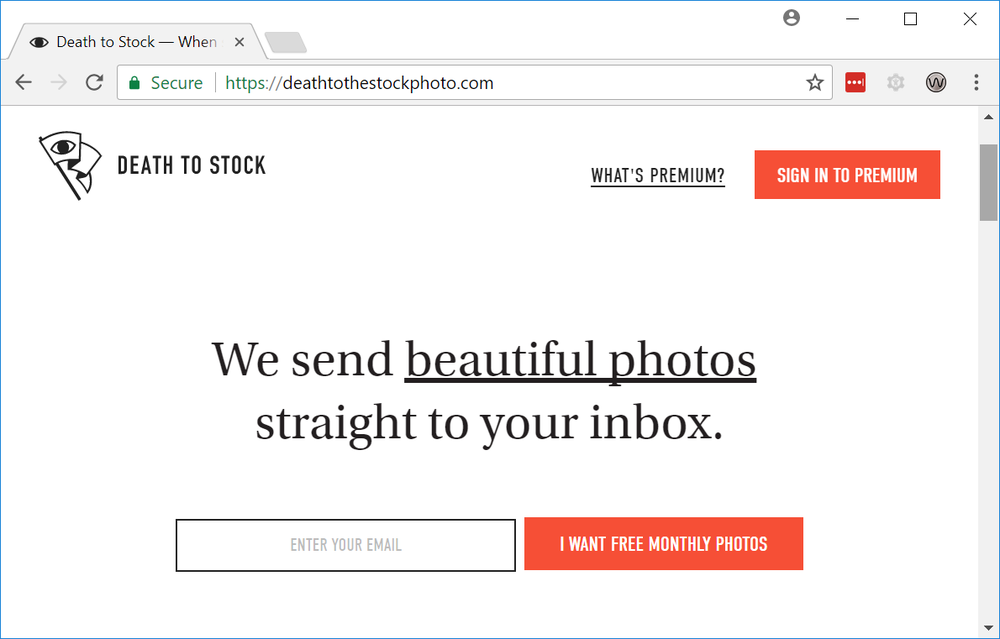Click the vertical scrollbar thumb
This screenshot has height=639, width=1000.
tap(989, 182)
